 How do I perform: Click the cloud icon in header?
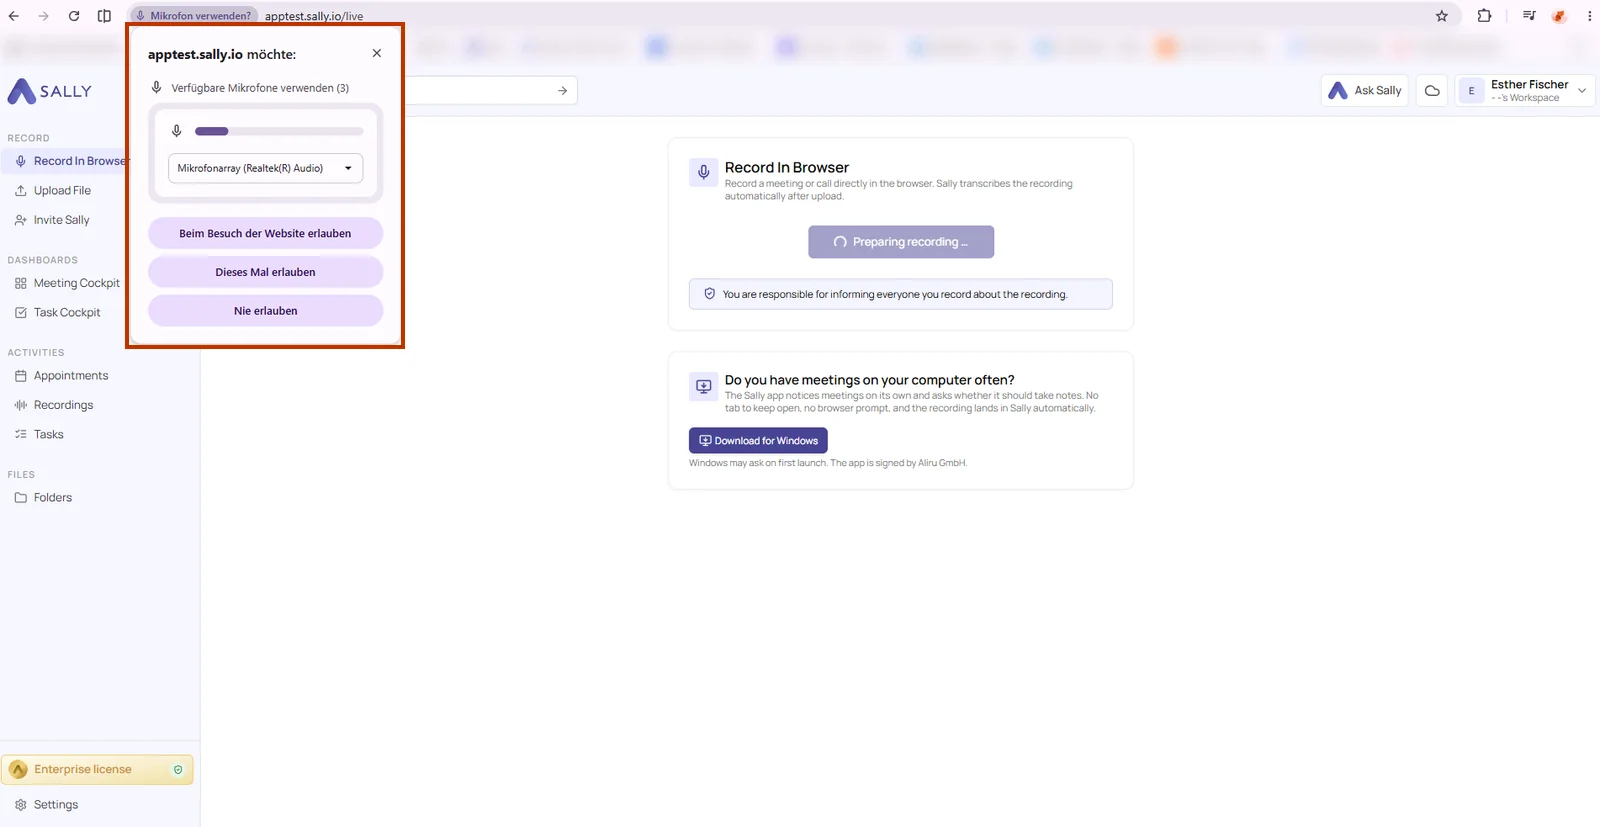coord(1432,90)
